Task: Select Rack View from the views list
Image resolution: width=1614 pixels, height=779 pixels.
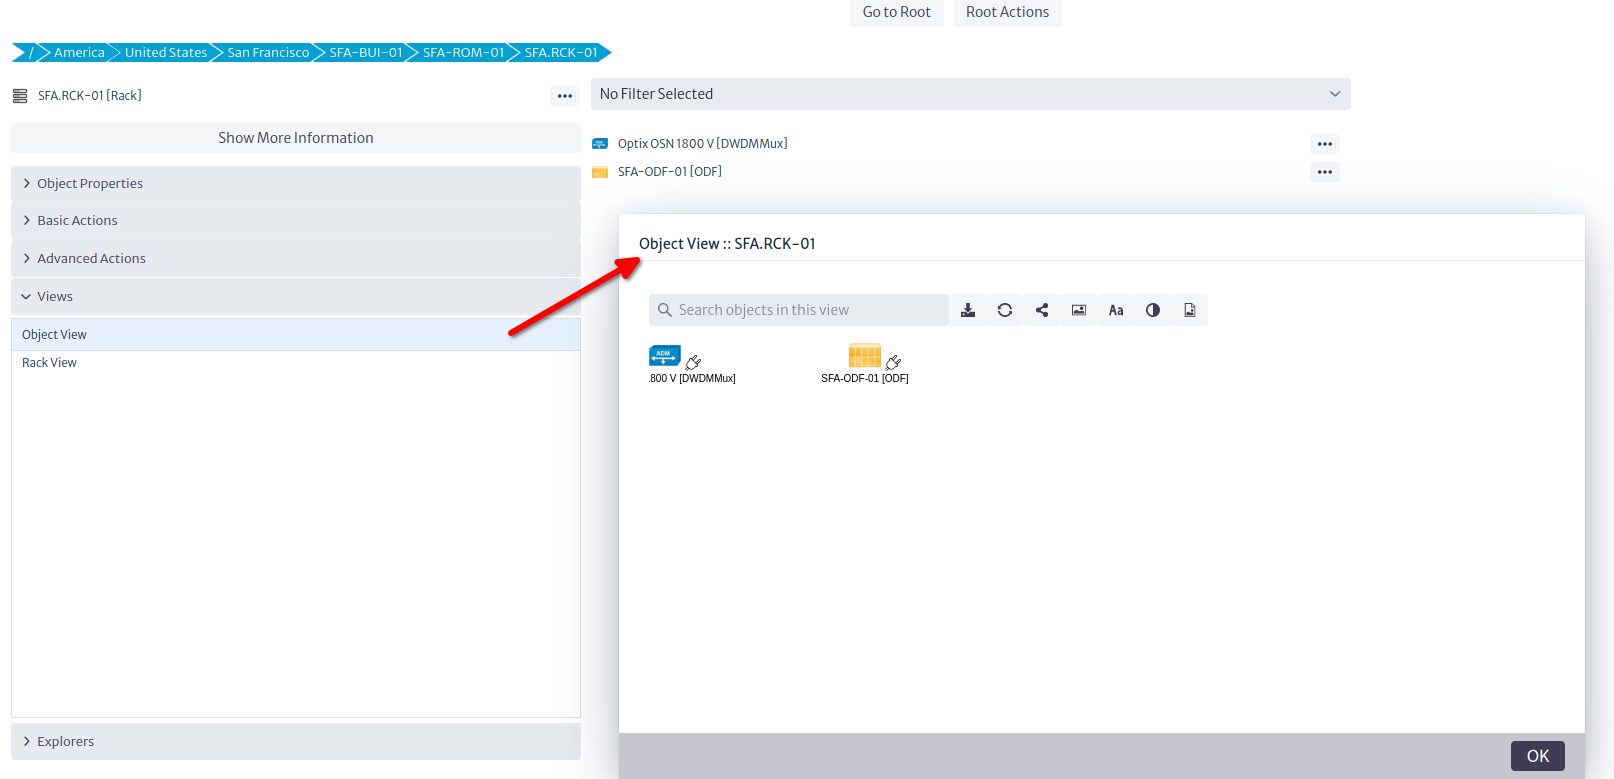Action: coord(50,363)
